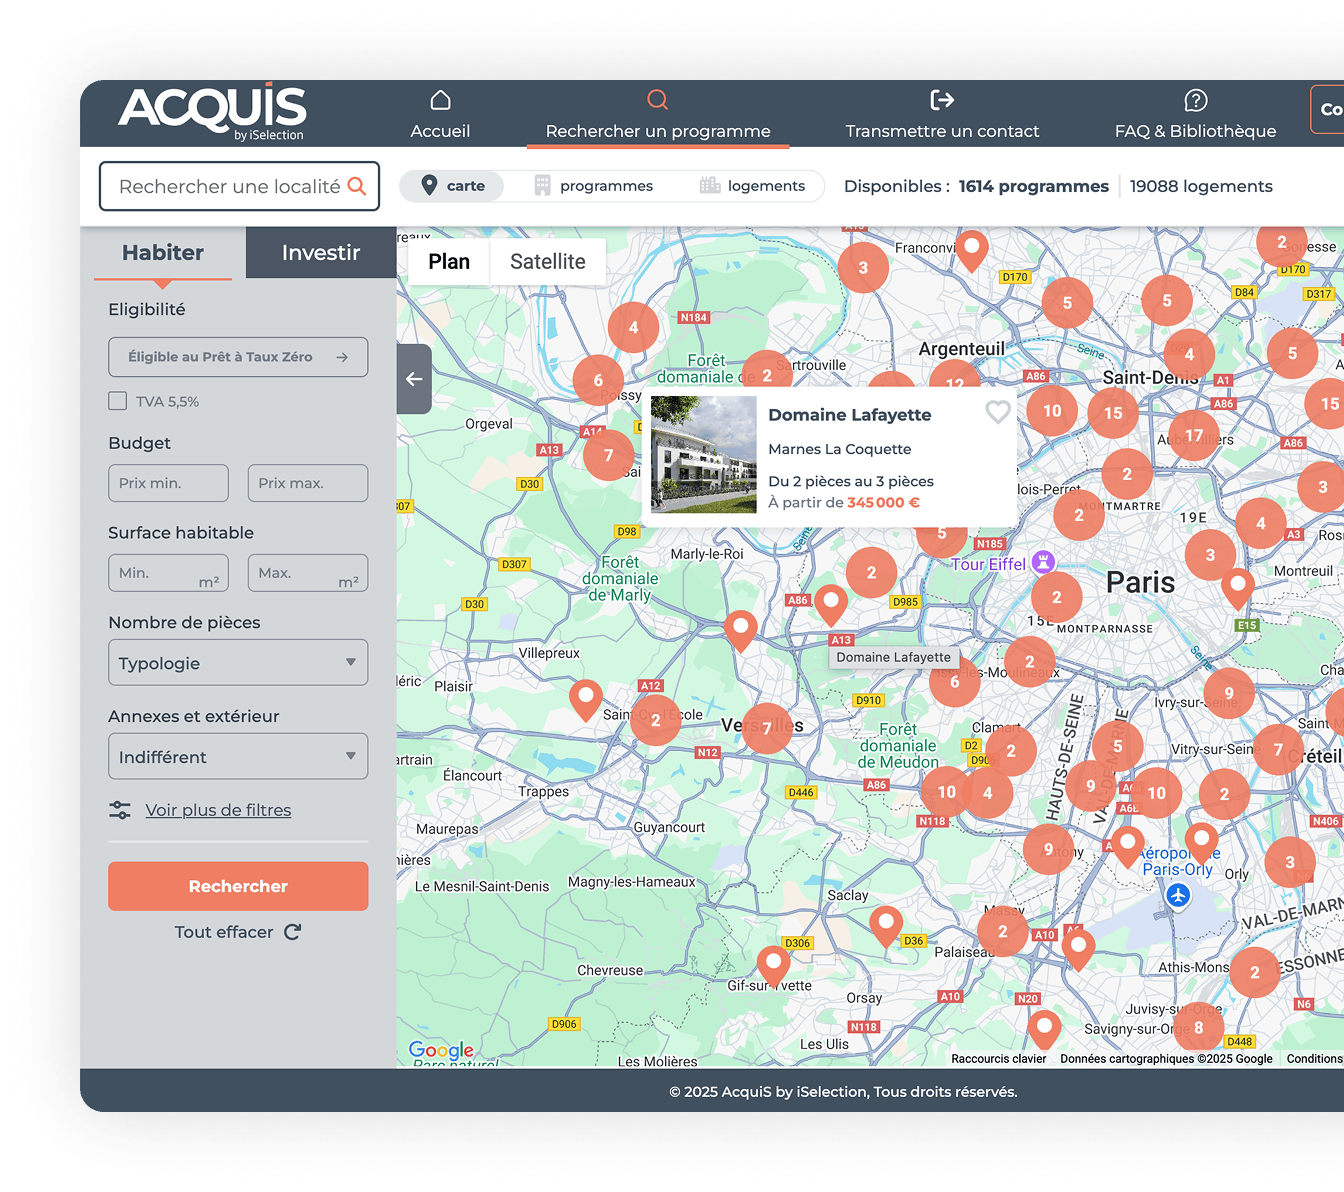Open FAQ & Bibliothèque section

click(1195, 115)
